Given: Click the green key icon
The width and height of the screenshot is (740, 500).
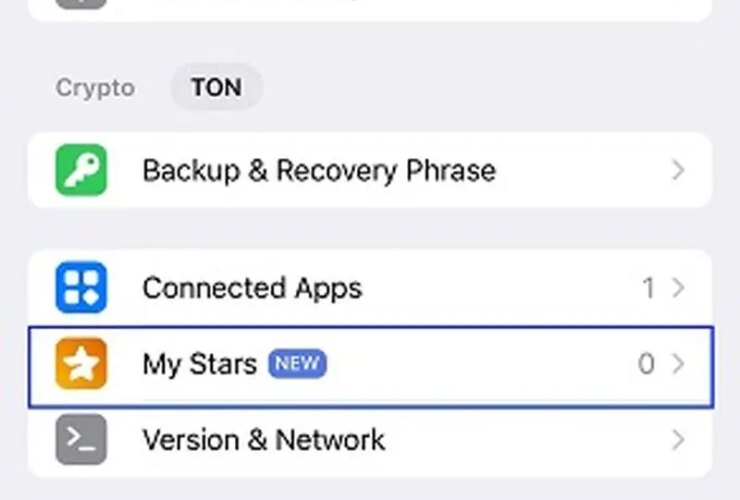Looking at the screenshot, I should 81,170.
